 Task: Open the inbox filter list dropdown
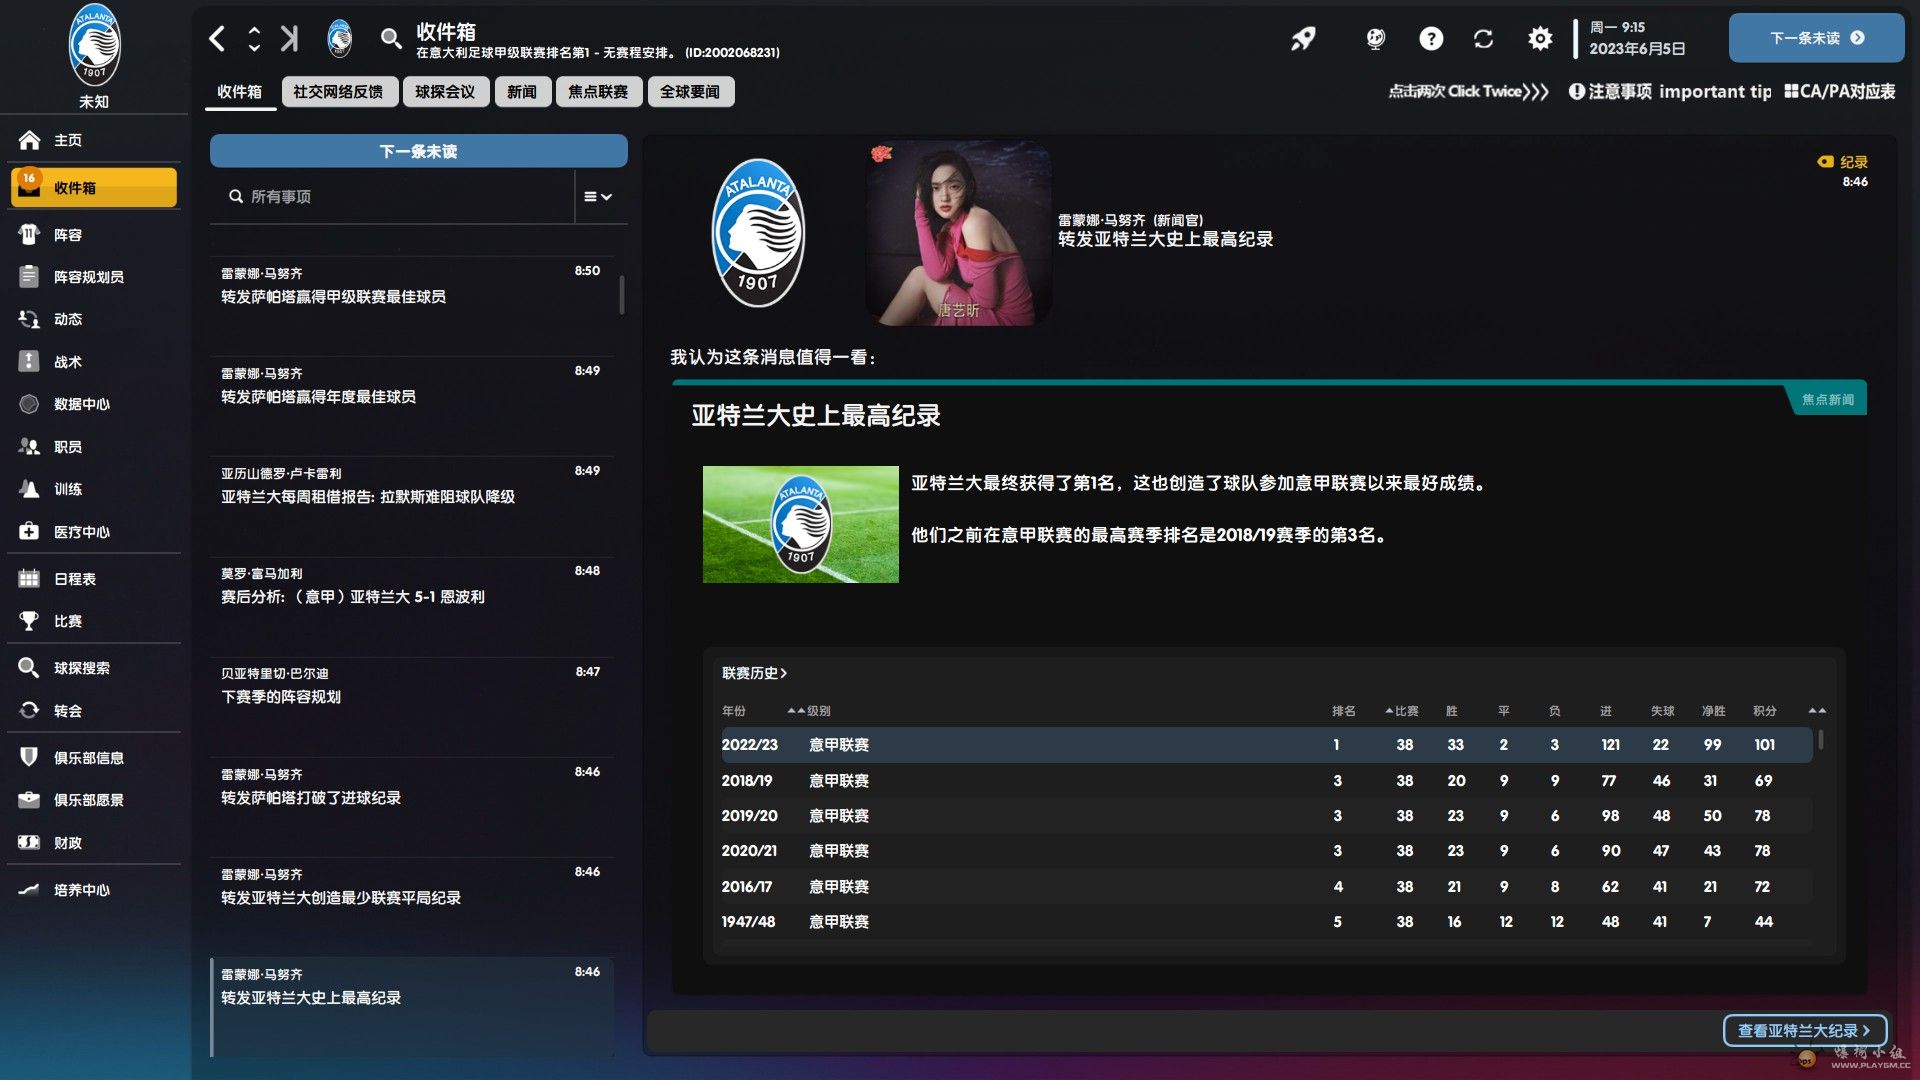[x=598, y=197]
